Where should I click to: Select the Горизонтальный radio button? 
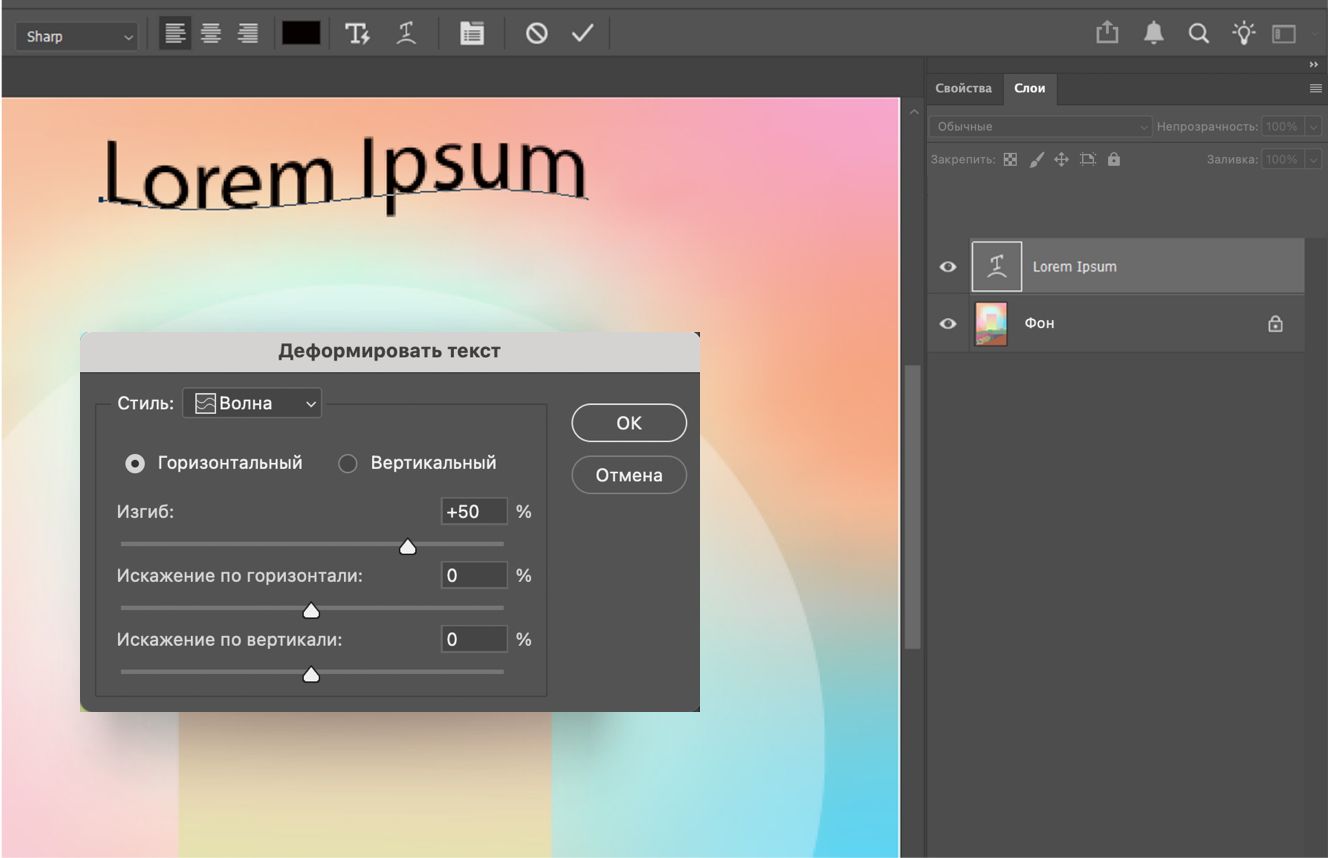135,464
